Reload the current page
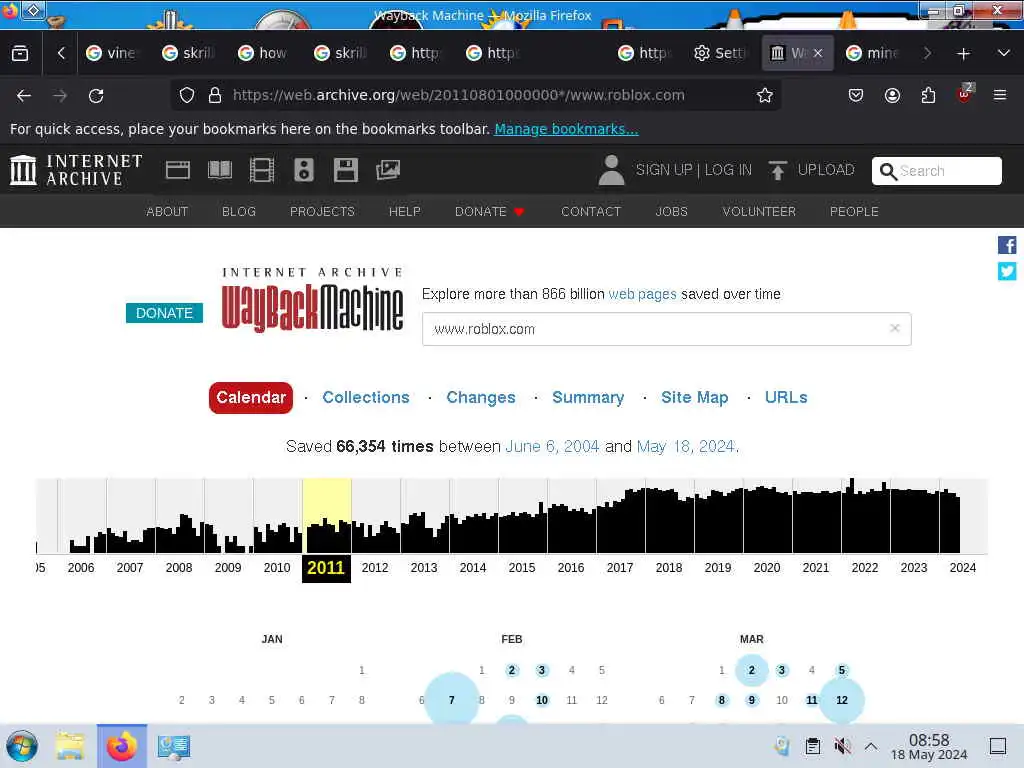 click(x=96, y=96)
